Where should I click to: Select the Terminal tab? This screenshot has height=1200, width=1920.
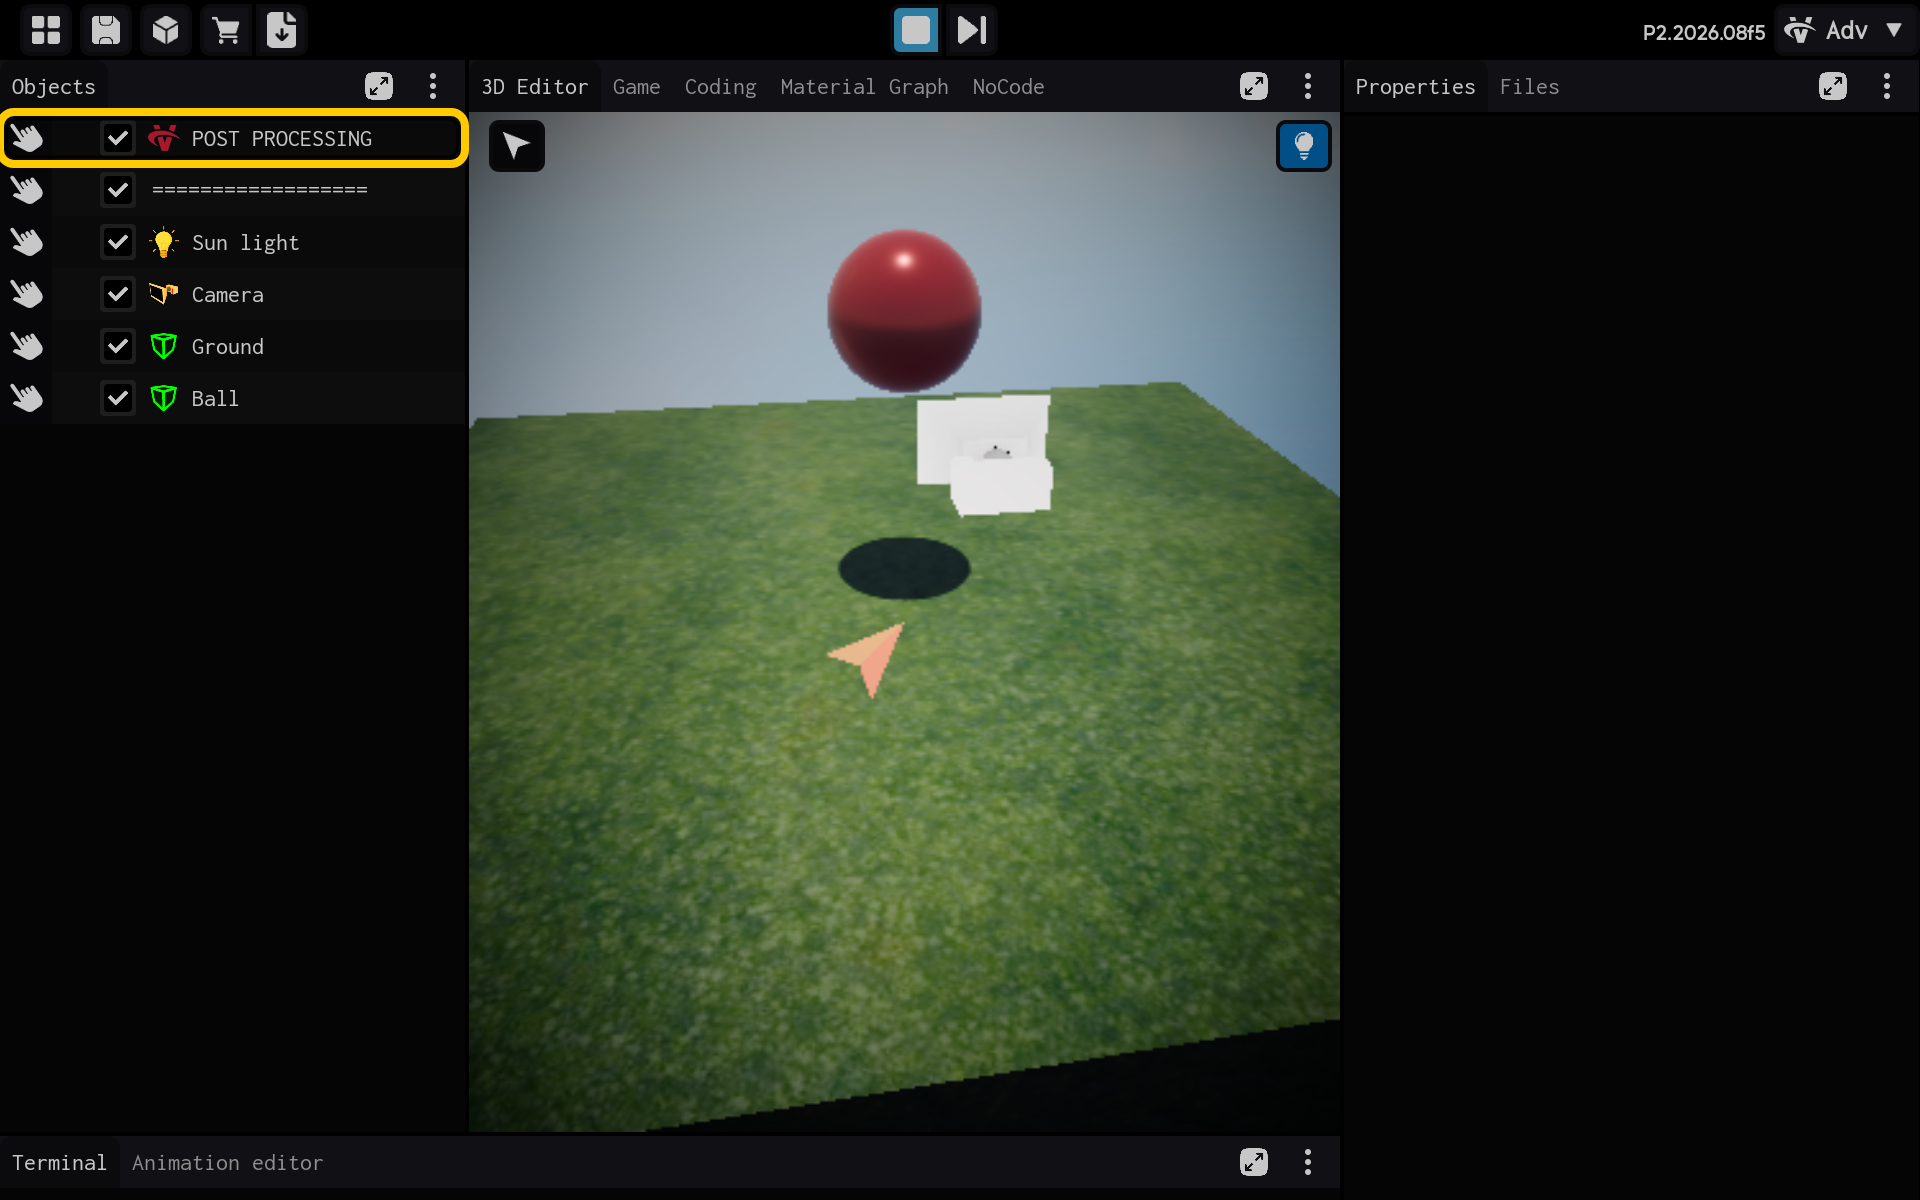coord(59,1163)
